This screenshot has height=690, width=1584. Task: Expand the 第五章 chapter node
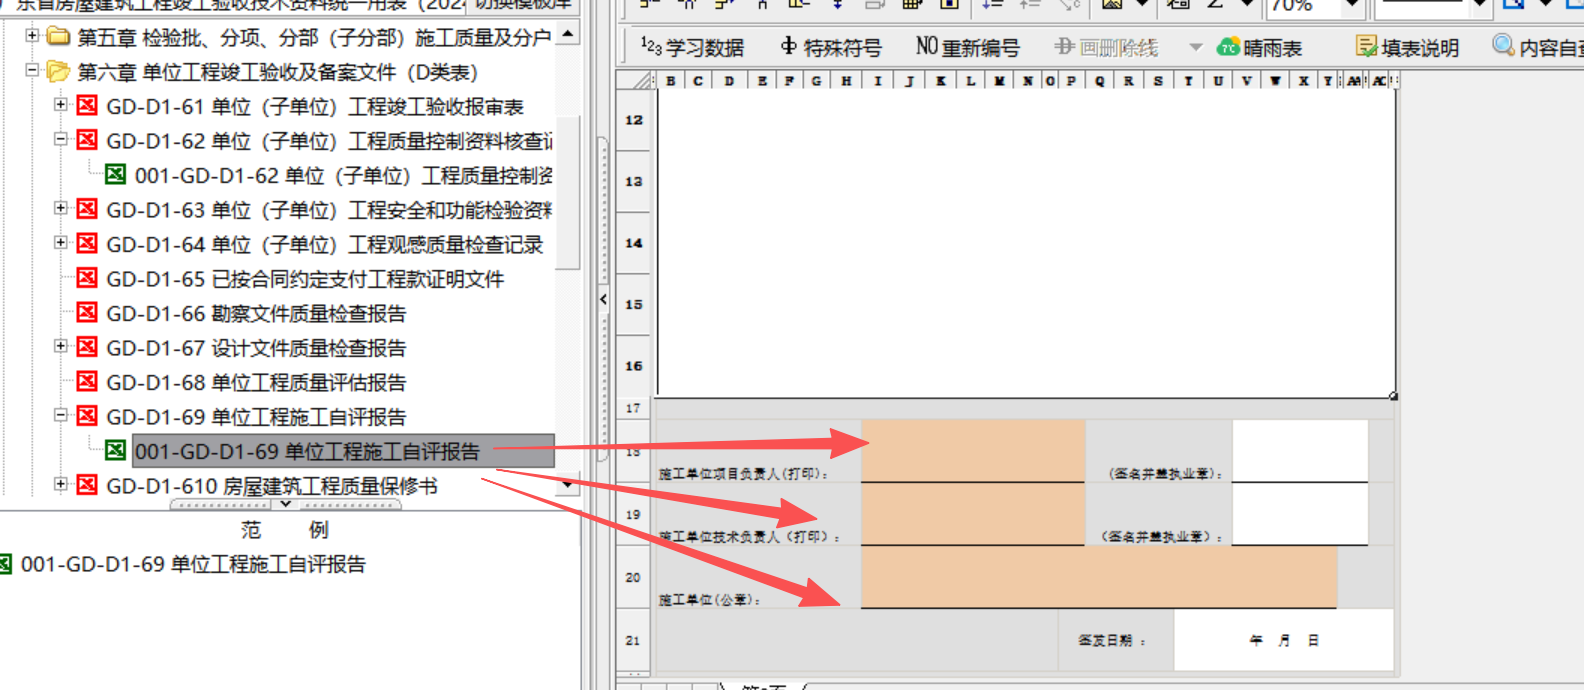pyautogui.click(x=32, y=36)
